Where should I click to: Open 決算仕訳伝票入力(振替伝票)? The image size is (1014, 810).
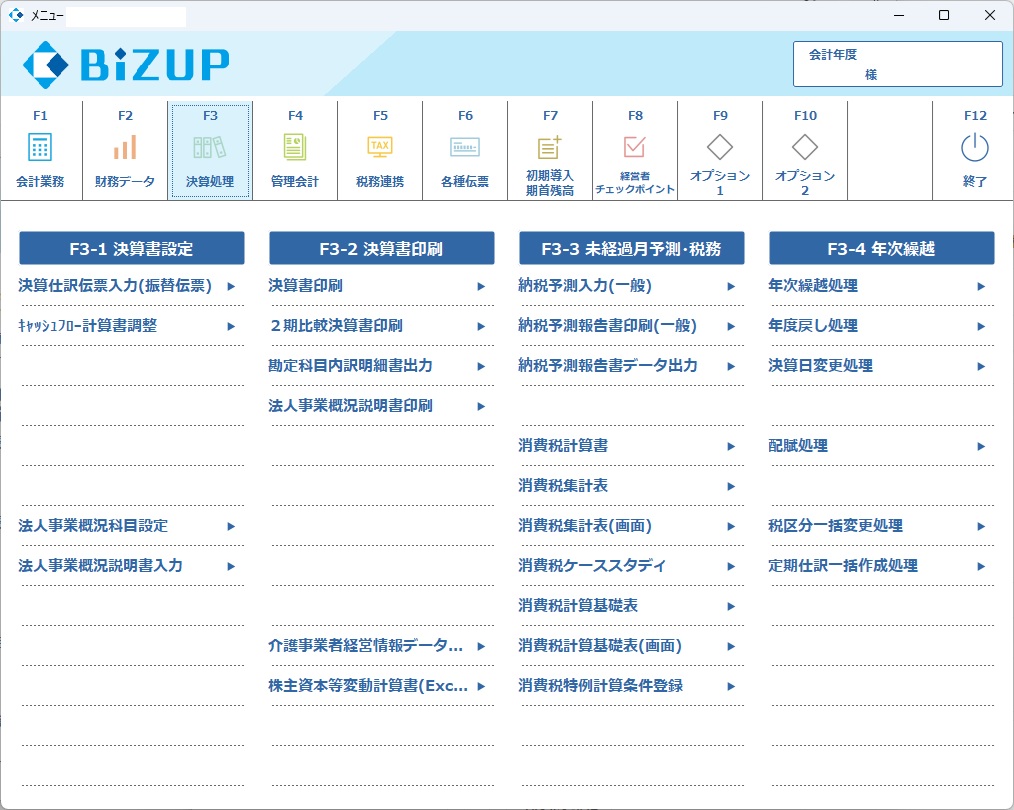[x=115, y=286]
